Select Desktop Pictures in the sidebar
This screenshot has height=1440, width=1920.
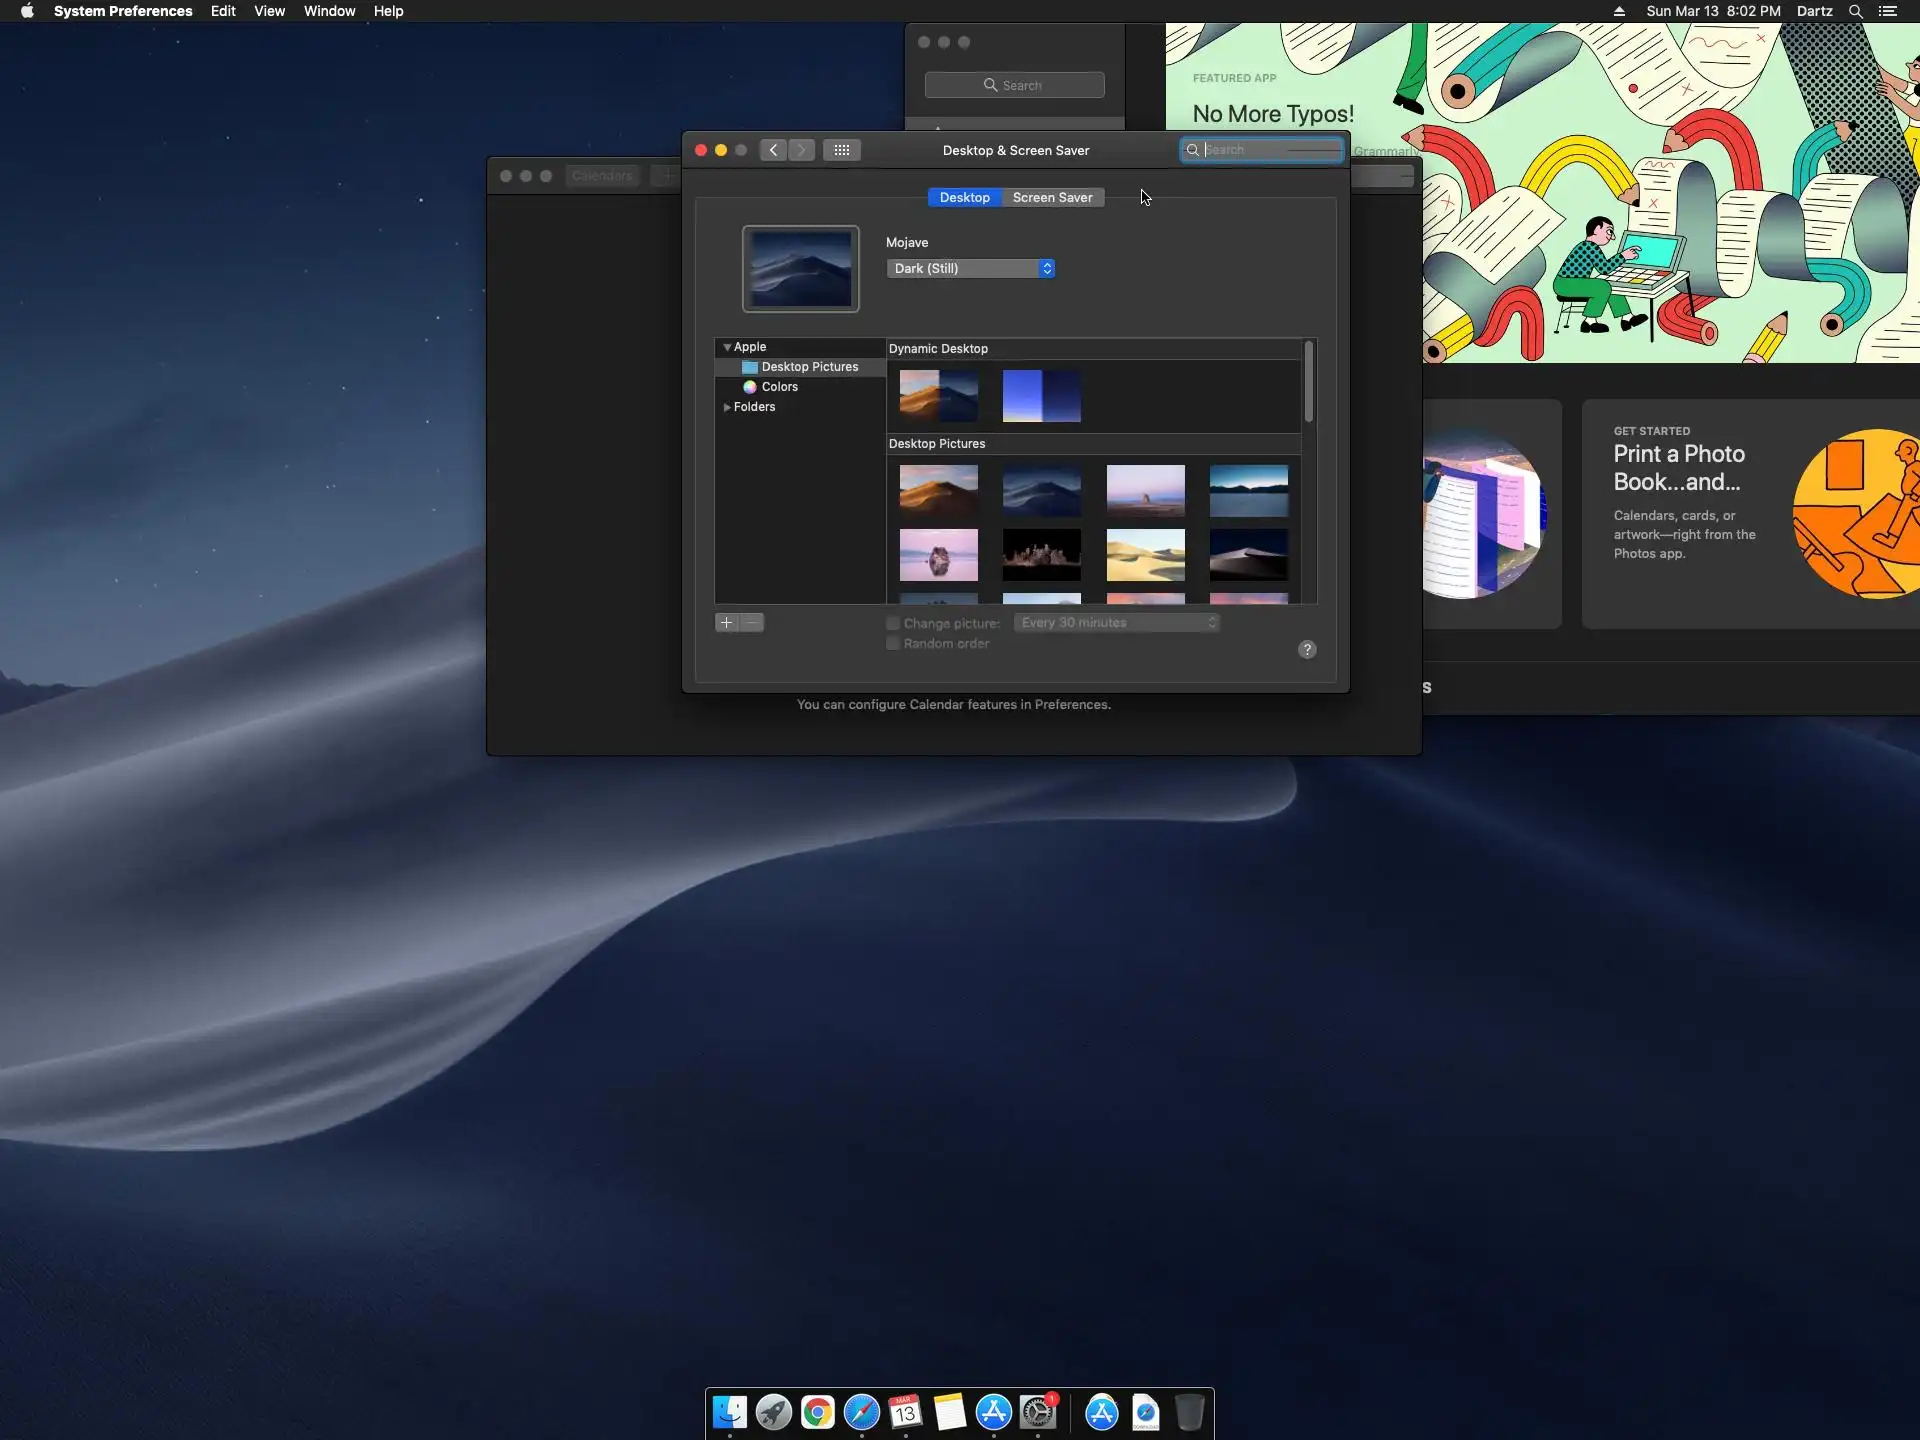pyautogui.click(x=809, y=367)
